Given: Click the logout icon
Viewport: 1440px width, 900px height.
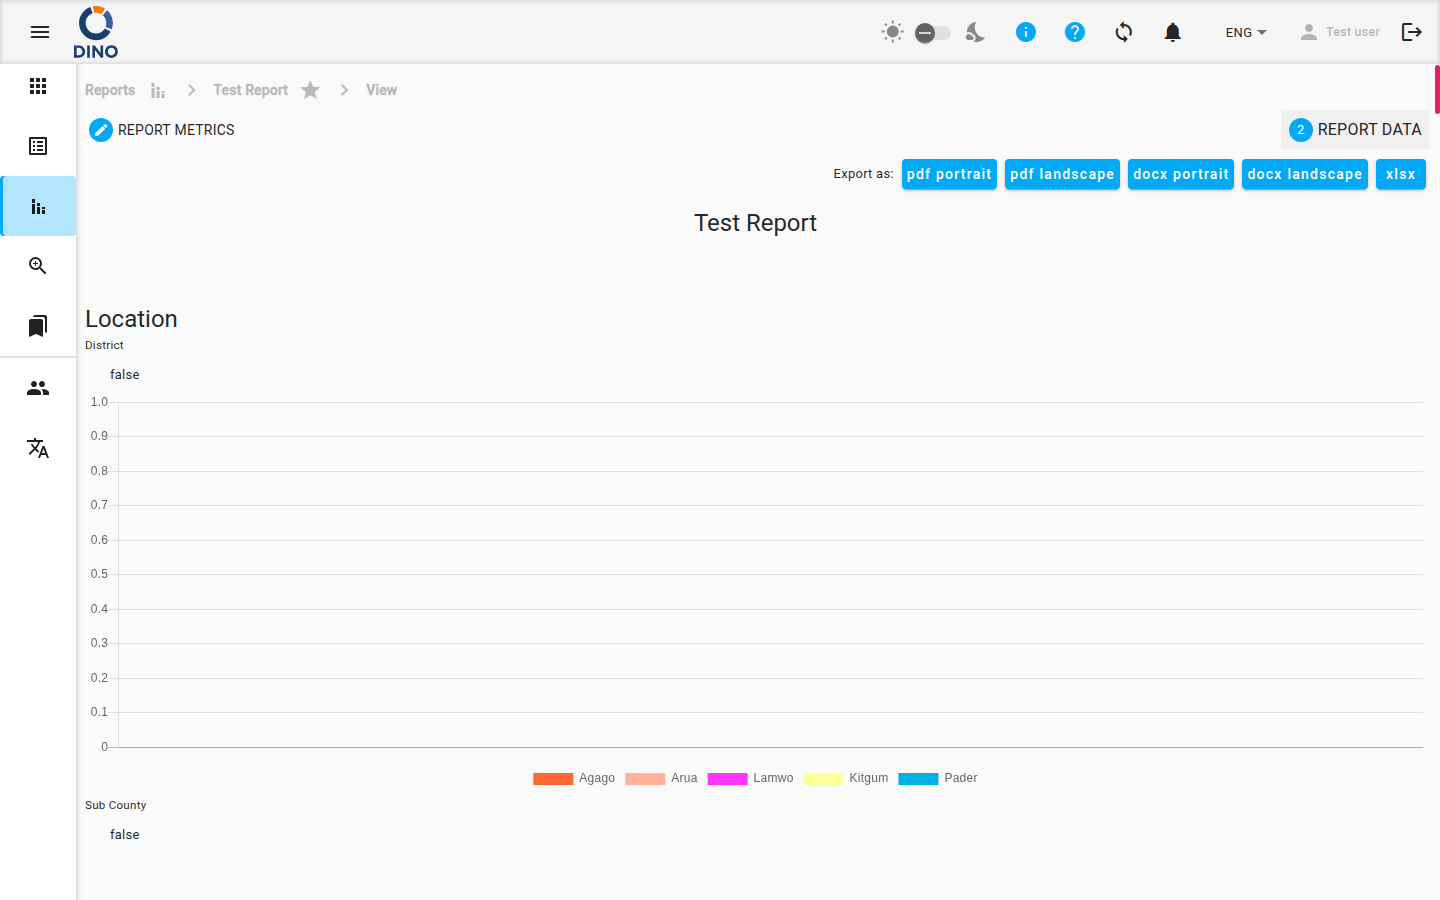Looking at the screenshot, I should [1412, 32].
